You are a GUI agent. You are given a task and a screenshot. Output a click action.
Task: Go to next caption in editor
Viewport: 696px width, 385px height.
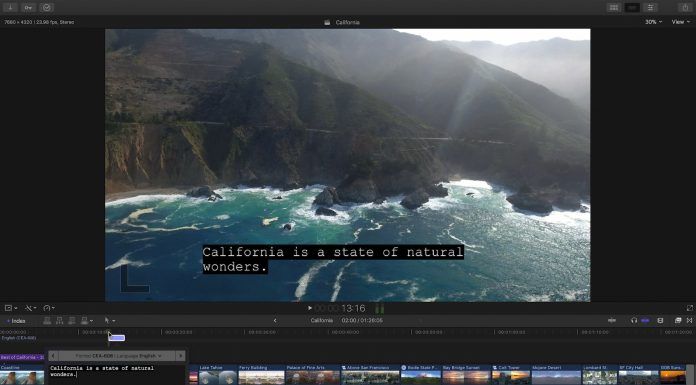tap(180, 356)
